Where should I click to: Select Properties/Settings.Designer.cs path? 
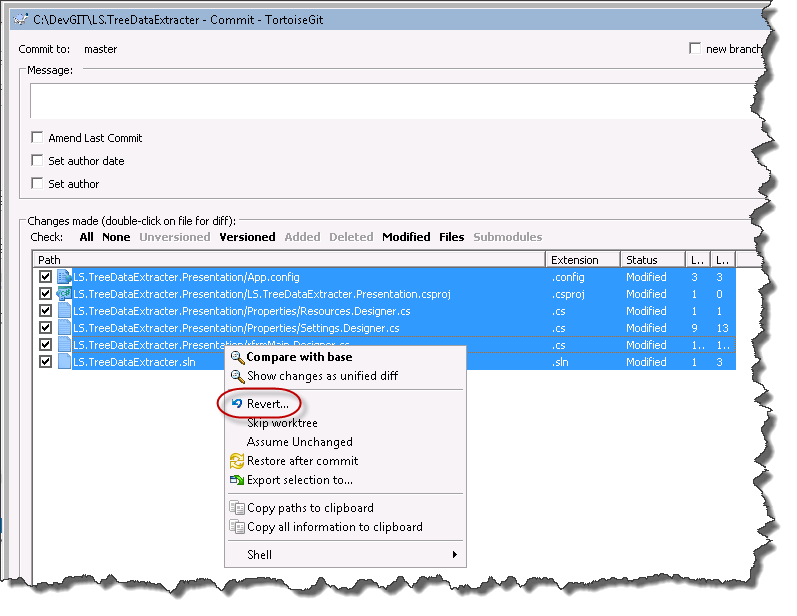coord(236,328)
